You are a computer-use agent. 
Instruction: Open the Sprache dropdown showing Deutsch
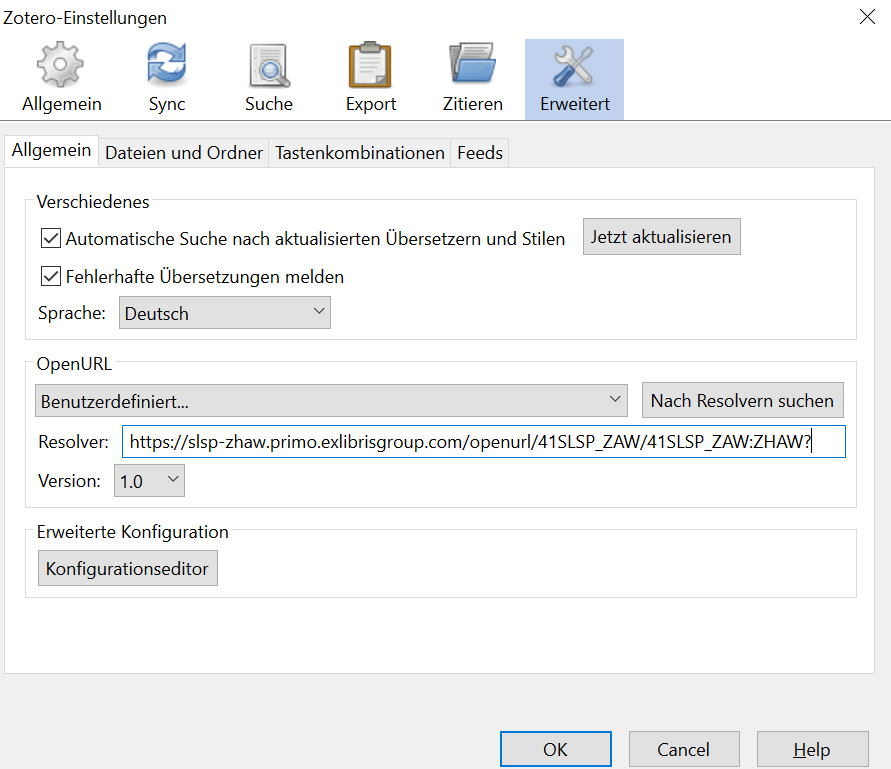point(224,313)
